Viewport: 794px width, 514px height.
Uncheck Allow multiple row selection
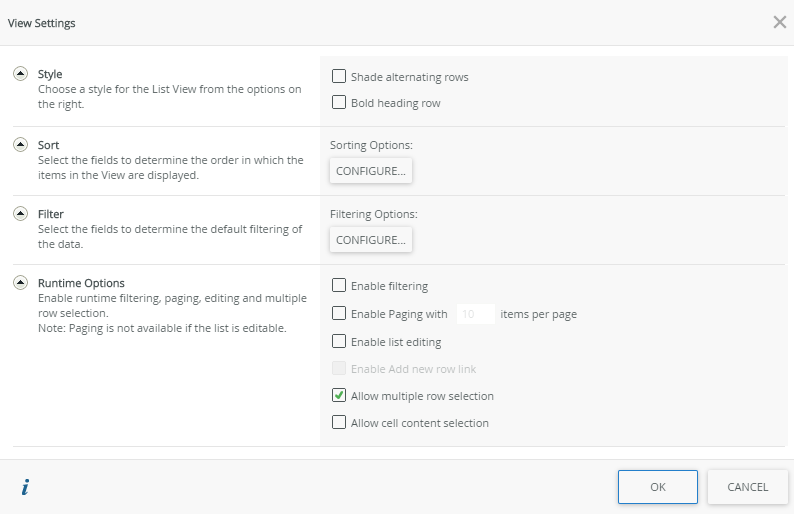click(339, 395)
